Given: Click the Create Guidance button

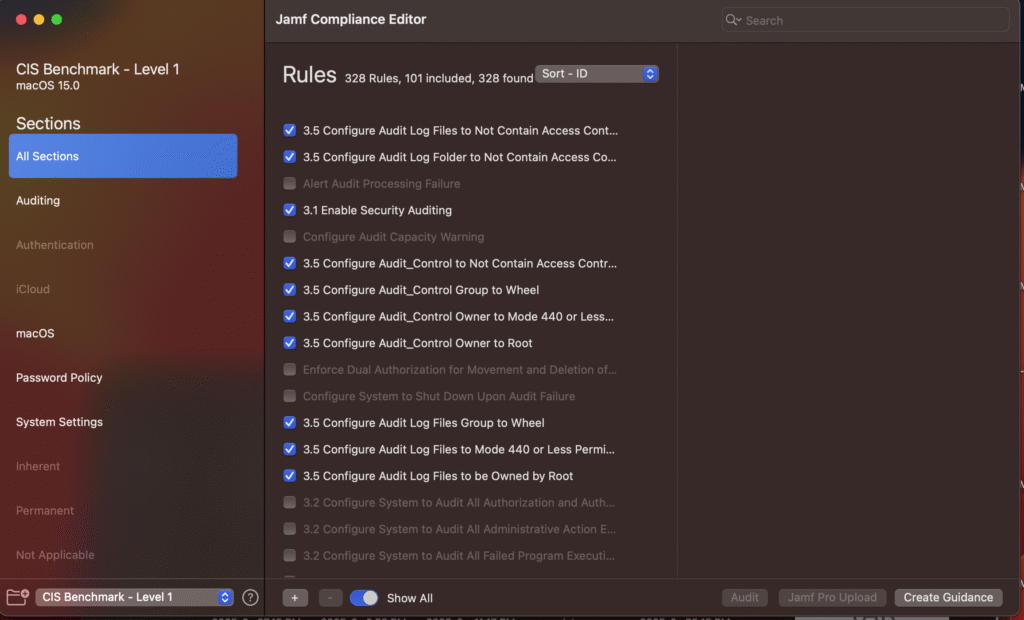Looking at the screenshot, I should pyautogui.click(x=948, y=597).
